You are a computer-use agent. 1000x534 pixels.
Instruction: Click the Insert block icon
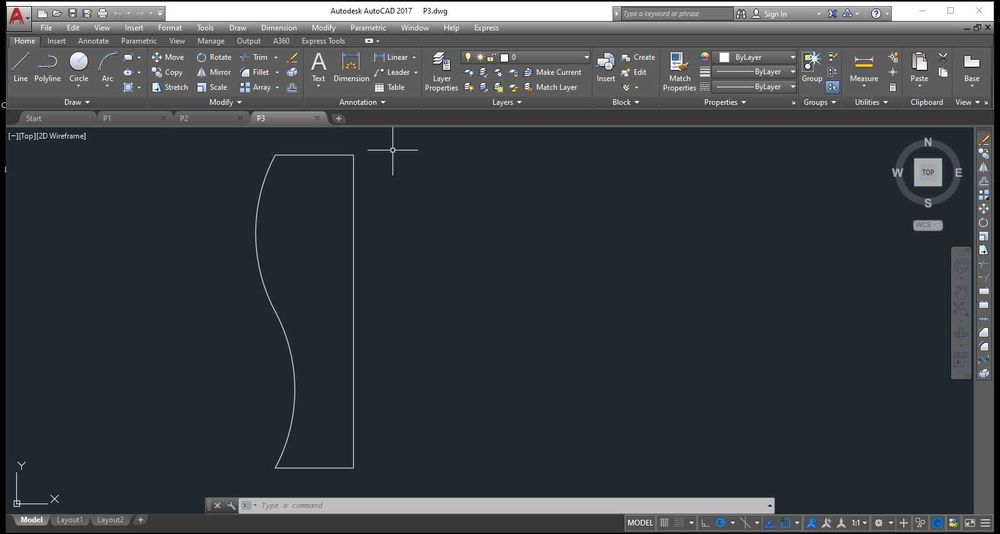(605, 68)
